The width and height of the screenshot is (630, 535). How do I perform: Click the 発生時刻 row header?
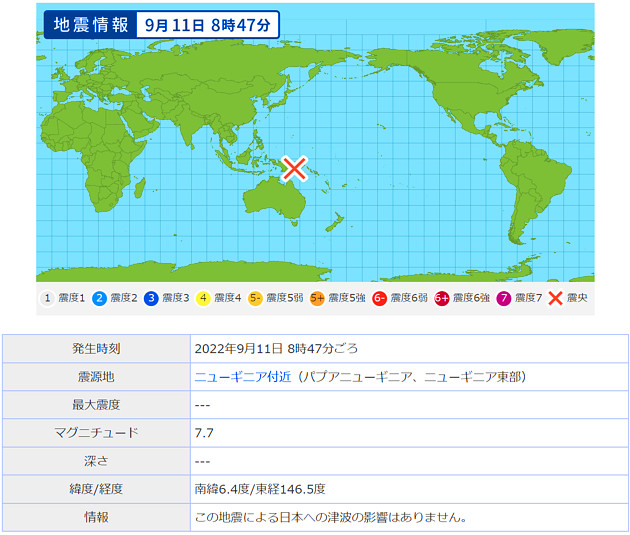pyautogui.click(x=96, y=348)
